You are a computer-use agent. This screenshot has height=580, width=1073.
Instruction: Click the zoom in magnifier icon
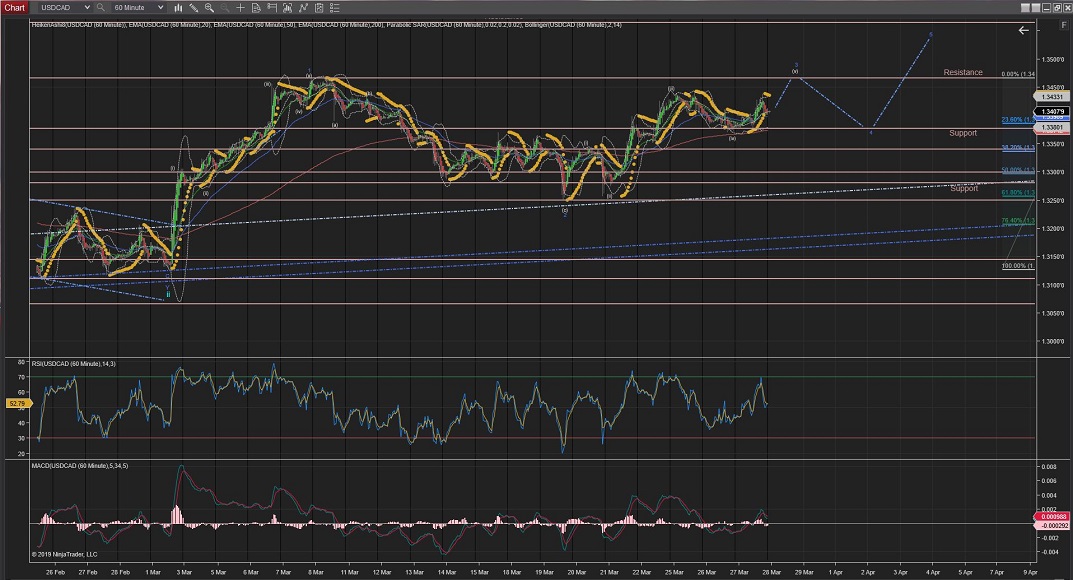[x=209, y=7]
